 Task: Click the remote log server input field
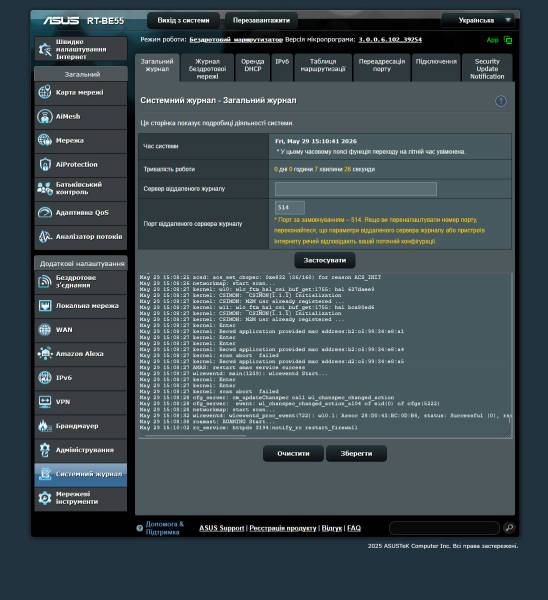pyautogui.click(x=356, y=189)
